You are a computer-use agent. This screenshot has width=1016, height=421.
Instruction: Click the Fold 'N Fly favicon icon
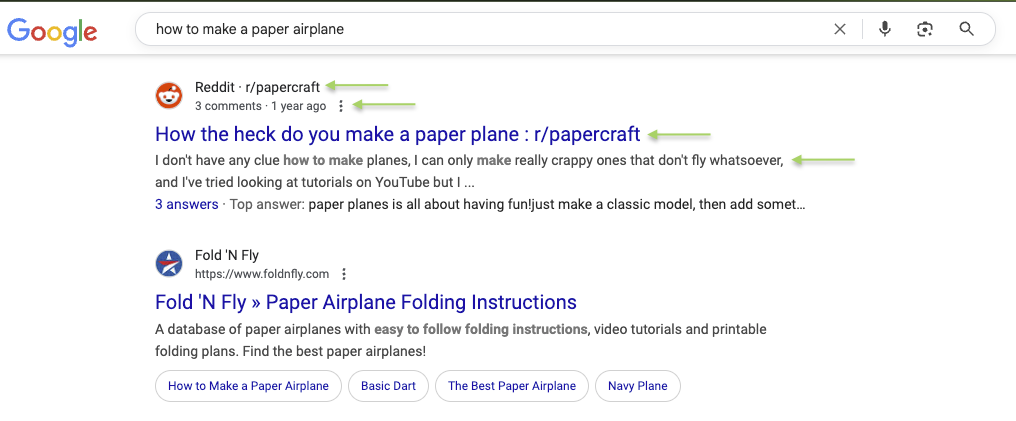click(x=169, y=264)
